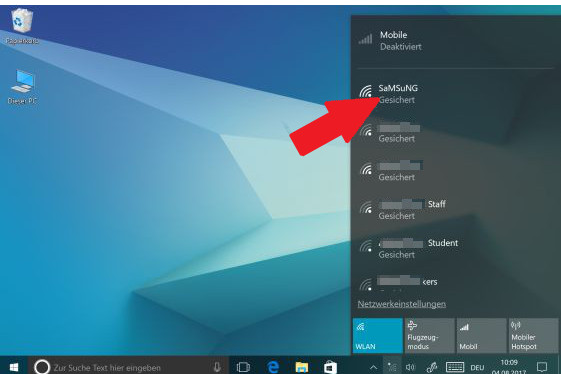Select the Dieser PC desktop icon
The image size is (561, 374).
tap(23, 87)
